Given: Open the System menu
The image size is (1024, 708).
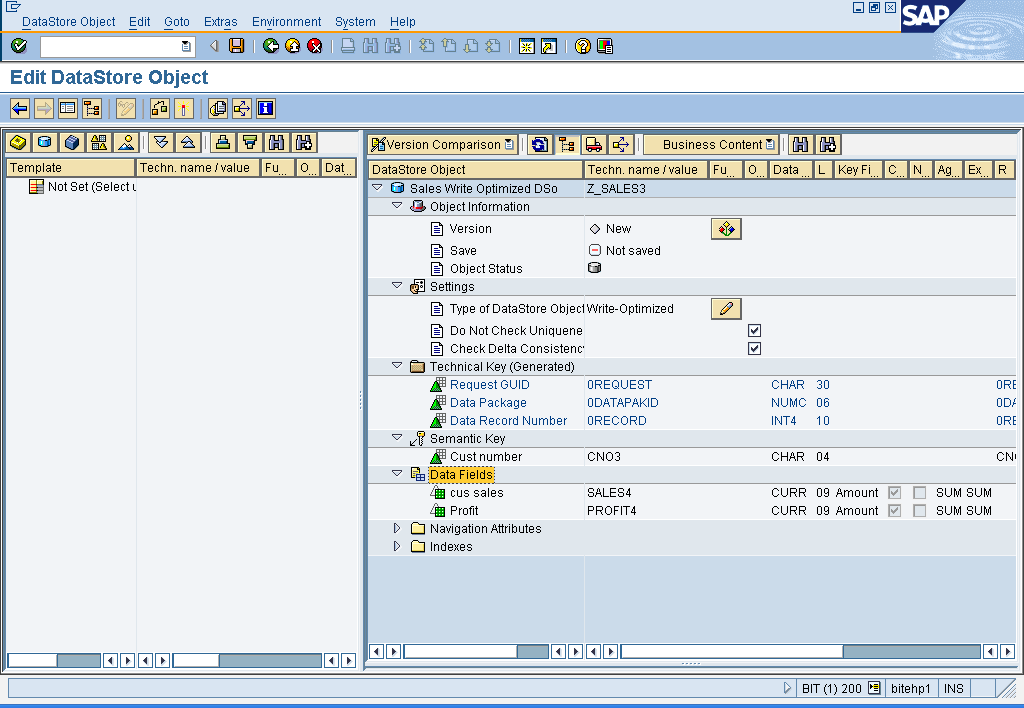Looking at the screenshot, I should [355, 22].
